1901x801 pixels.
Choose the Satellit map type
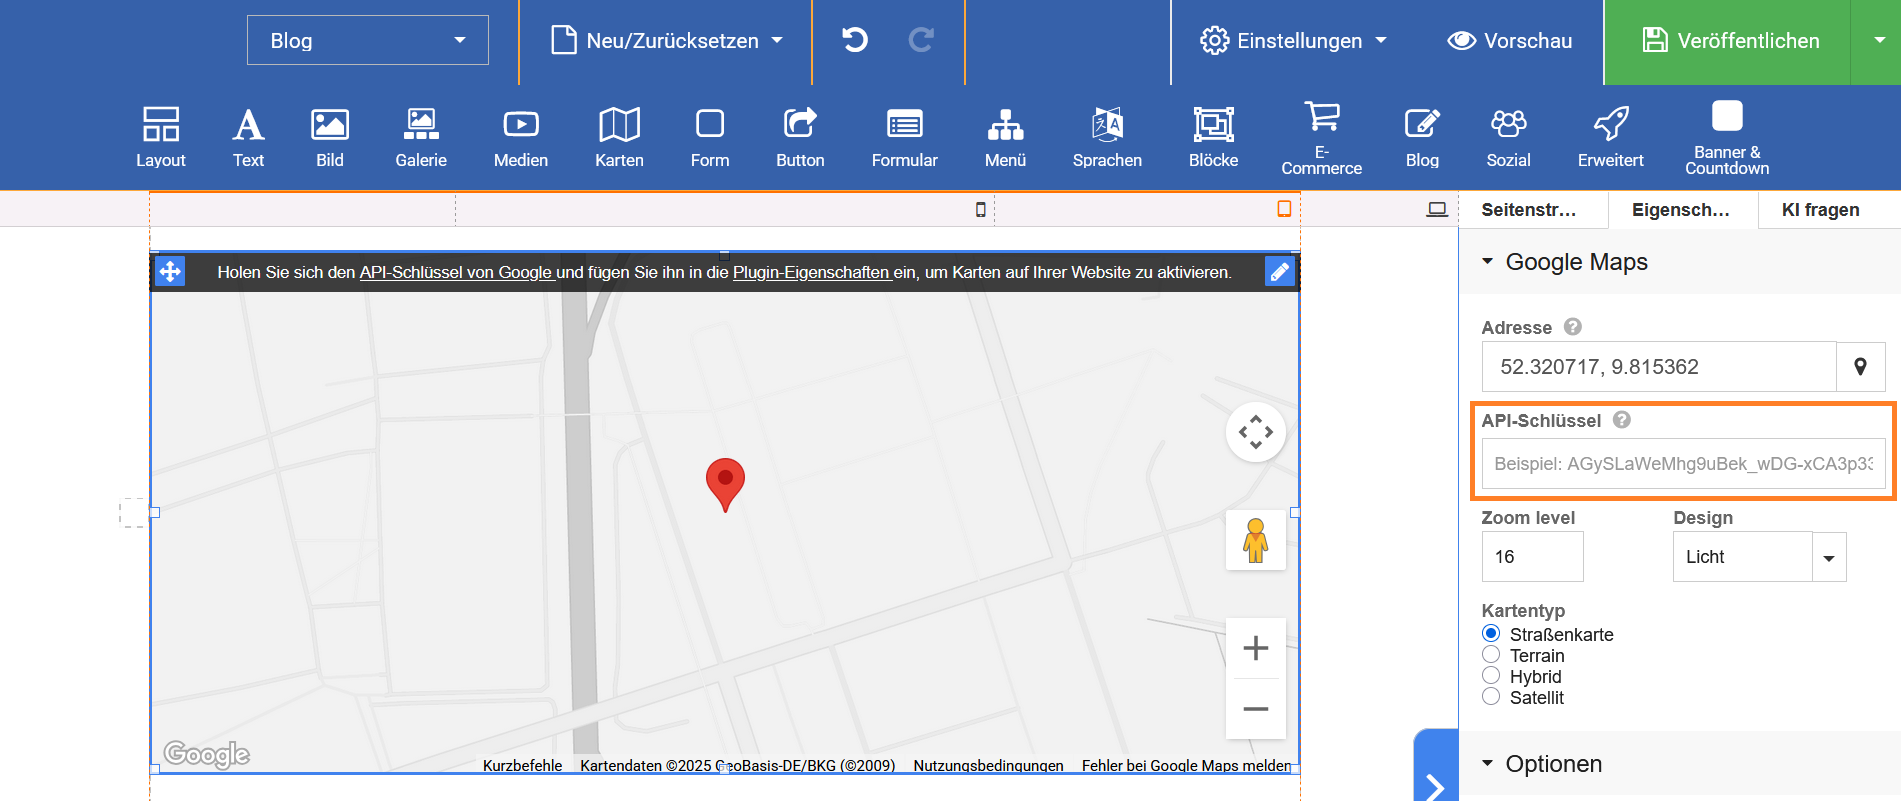[1491, 697]
